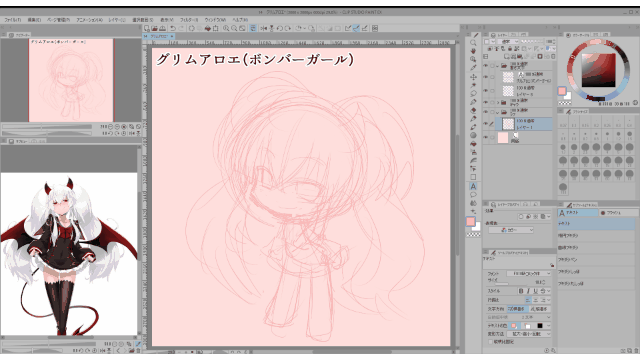
Task: Click the New document toolbar icon
Action: pyautogui.click(x=147, y=28)
